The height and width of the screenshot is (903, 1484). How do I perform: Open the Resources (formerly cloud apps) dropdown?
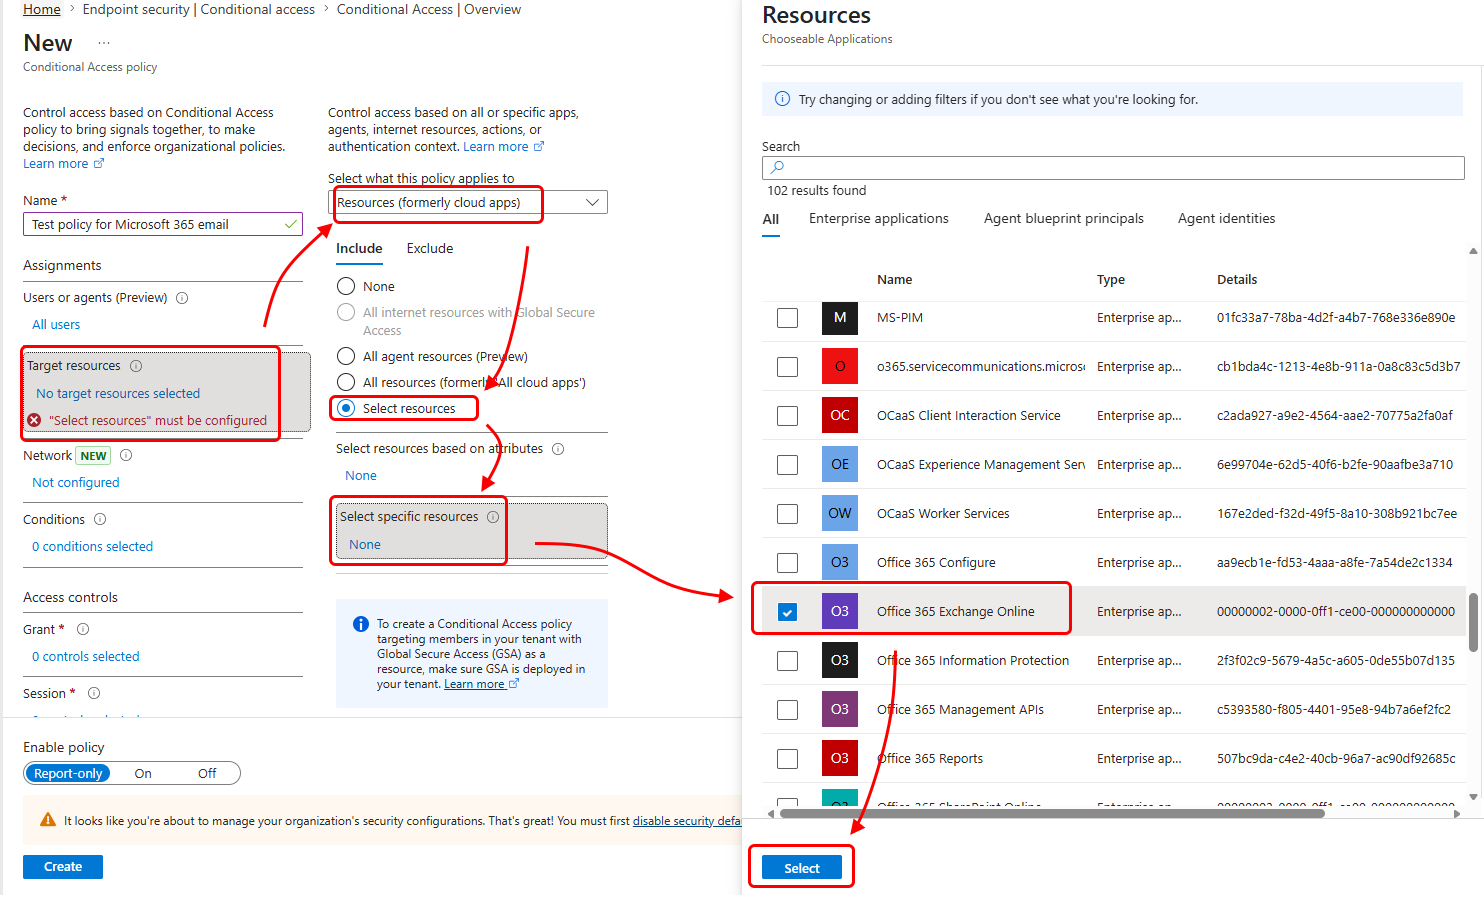[468, 202]
